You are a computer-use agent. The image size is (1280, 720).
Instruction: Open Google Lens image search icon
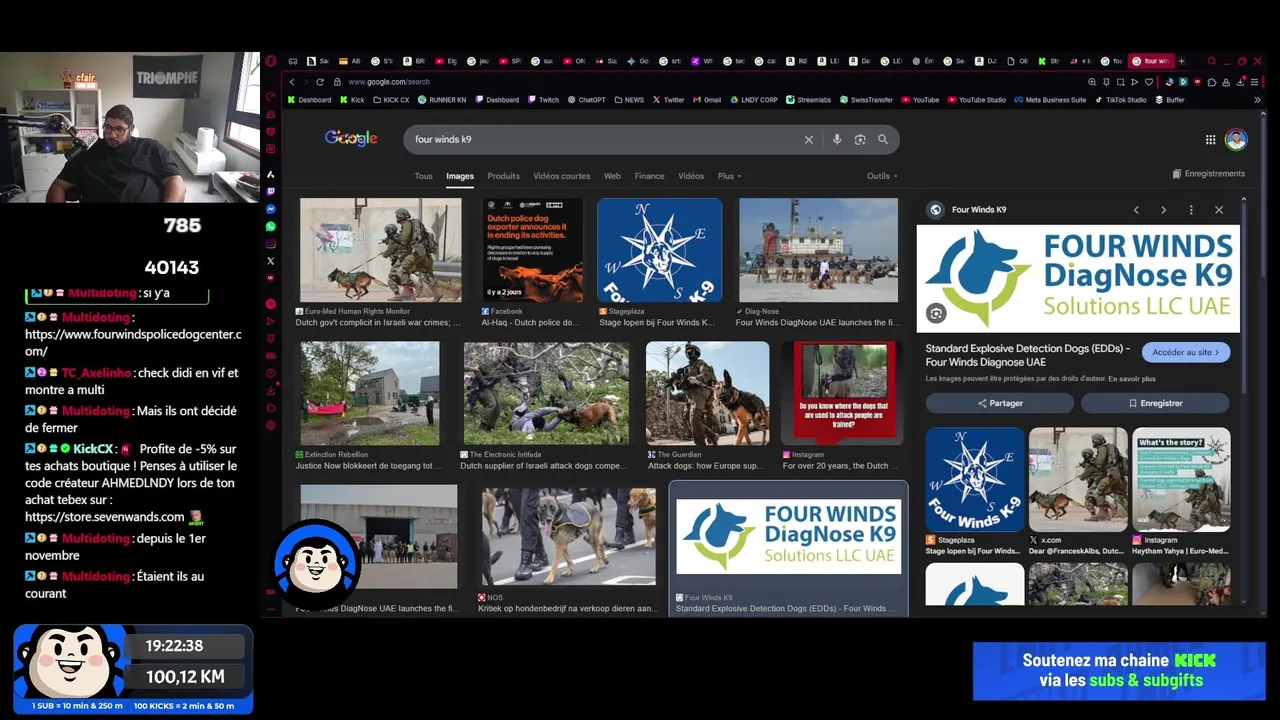coord(860,140)
